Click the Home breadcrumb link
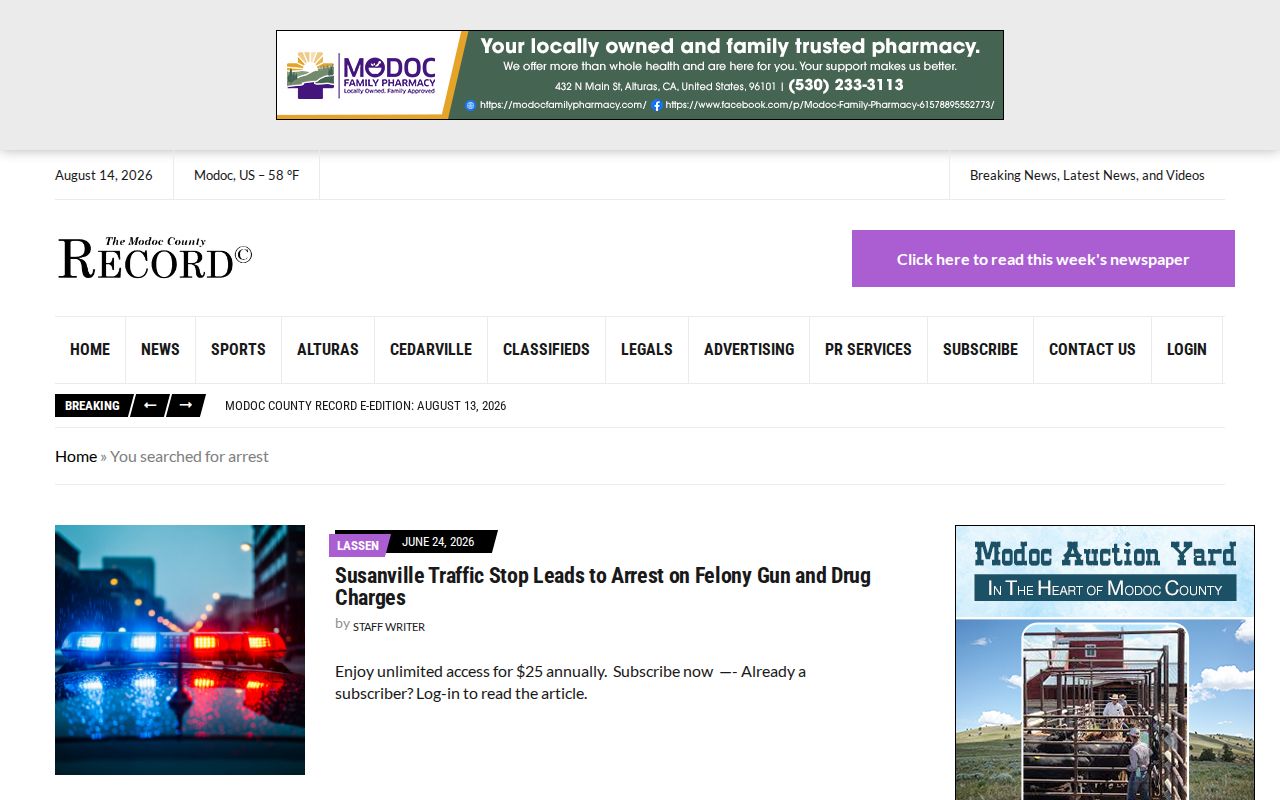 pyautogui.click(x=76, y=456)
